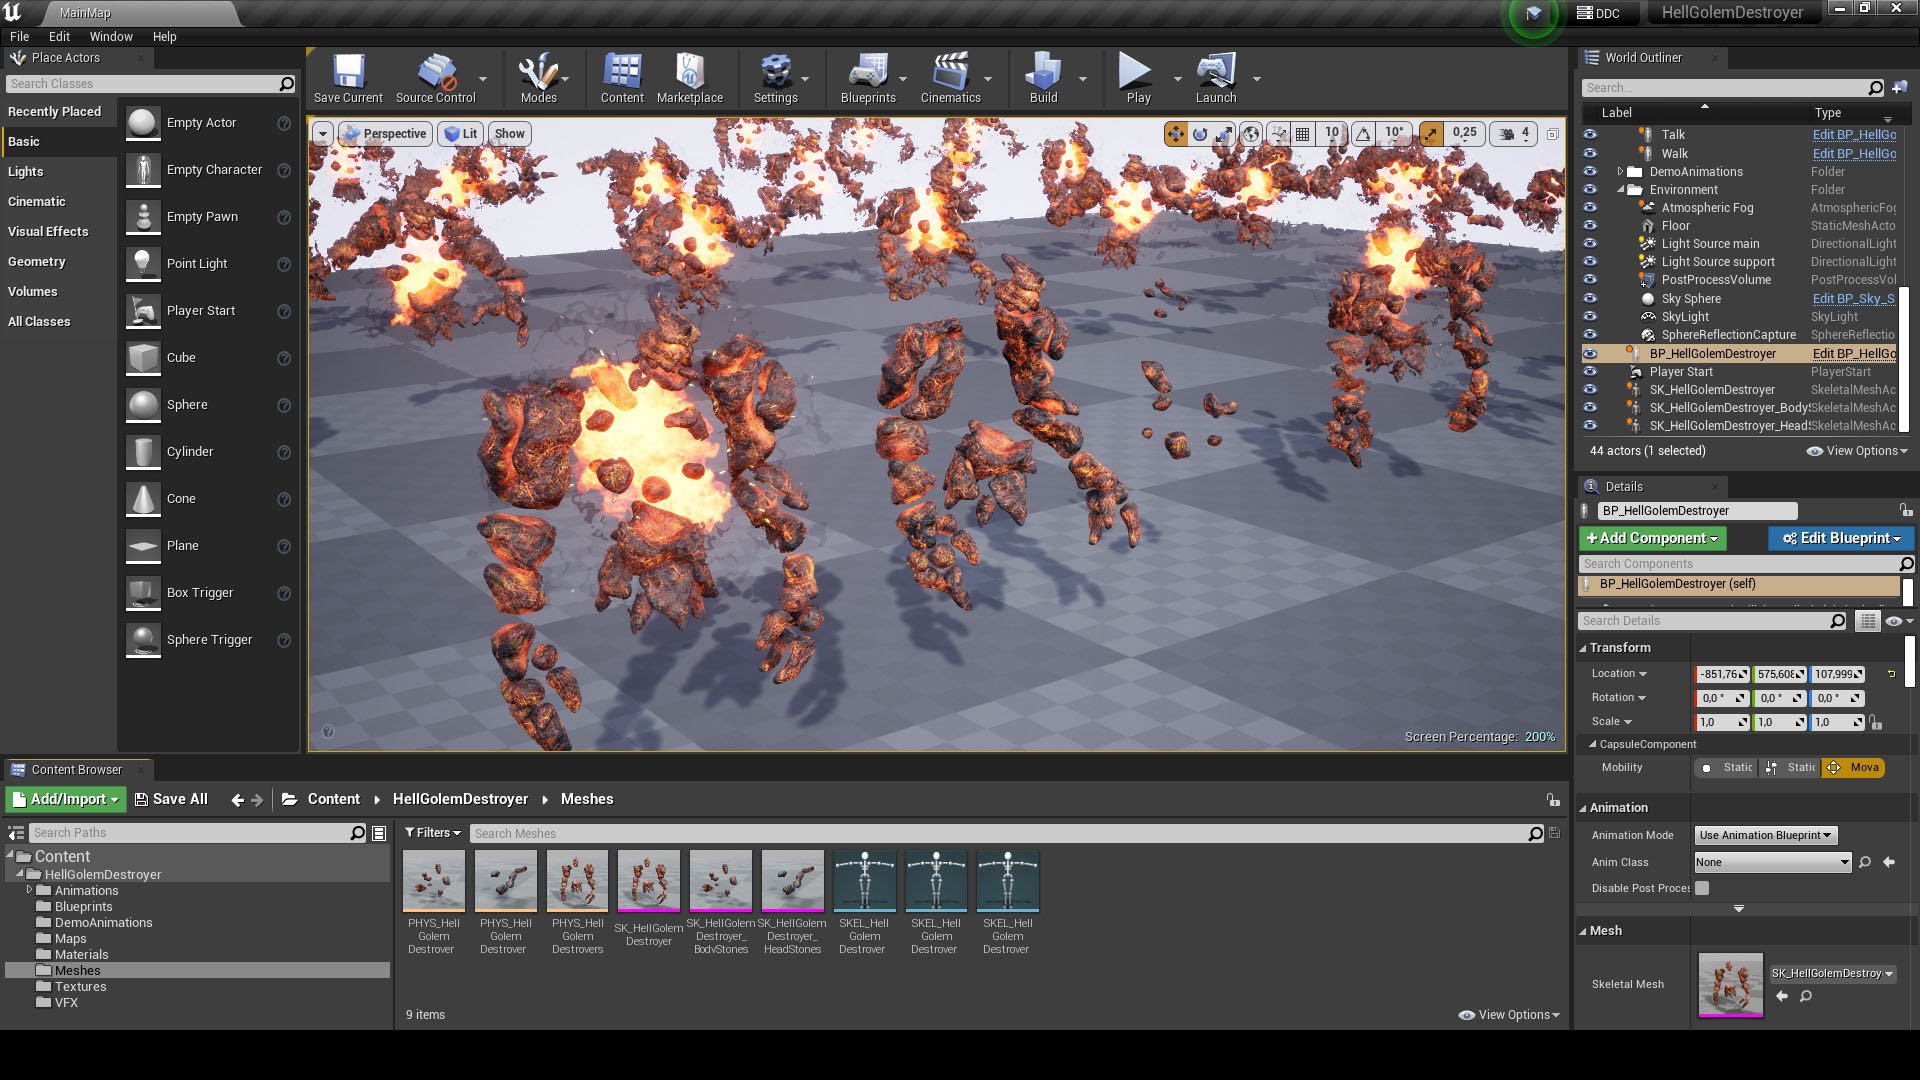Start Play in editor
The image size is (1920, 1080).
[x=1138, y=78]
